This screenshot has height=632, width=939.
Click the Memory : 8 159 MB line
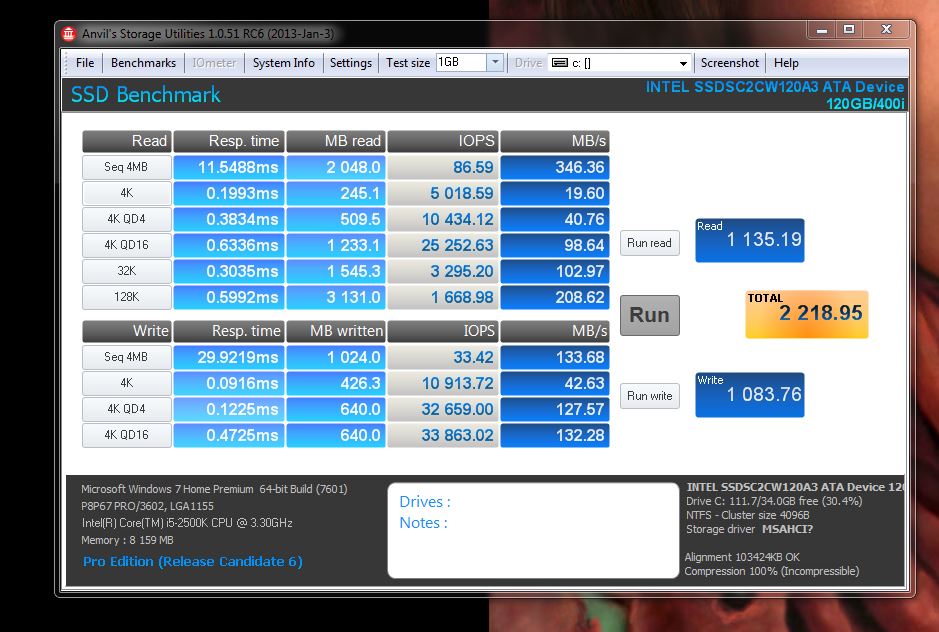[128, 540]
